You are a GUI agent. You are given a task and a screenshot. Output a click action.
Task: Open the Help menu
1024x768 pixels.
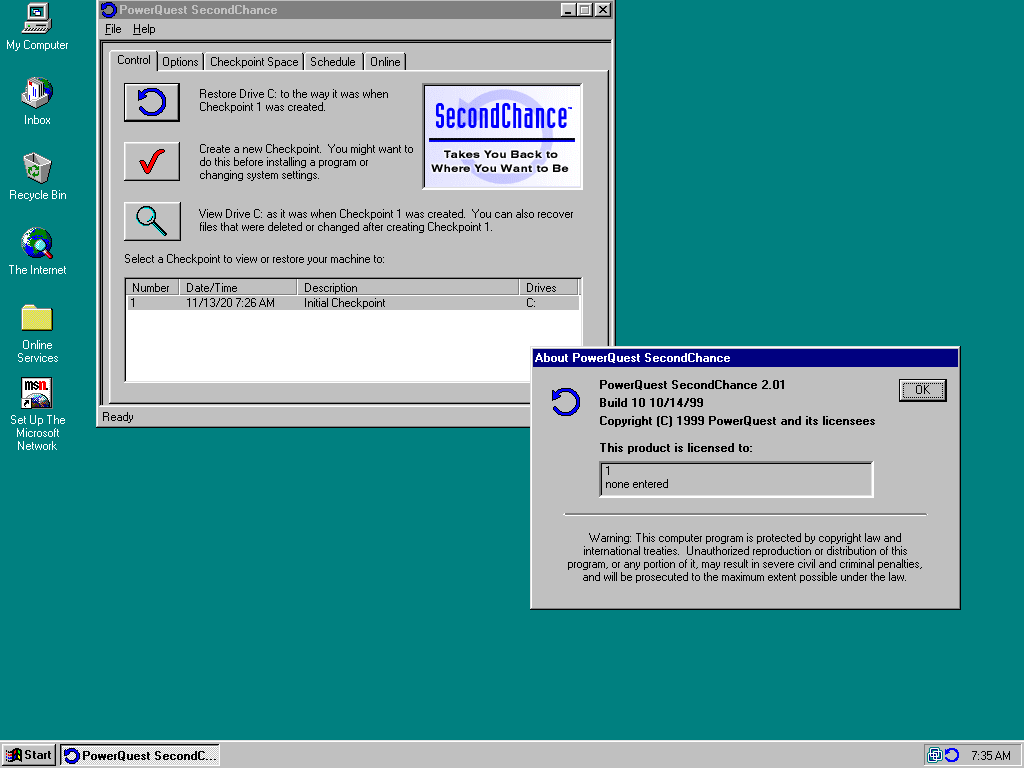(144, 29)
